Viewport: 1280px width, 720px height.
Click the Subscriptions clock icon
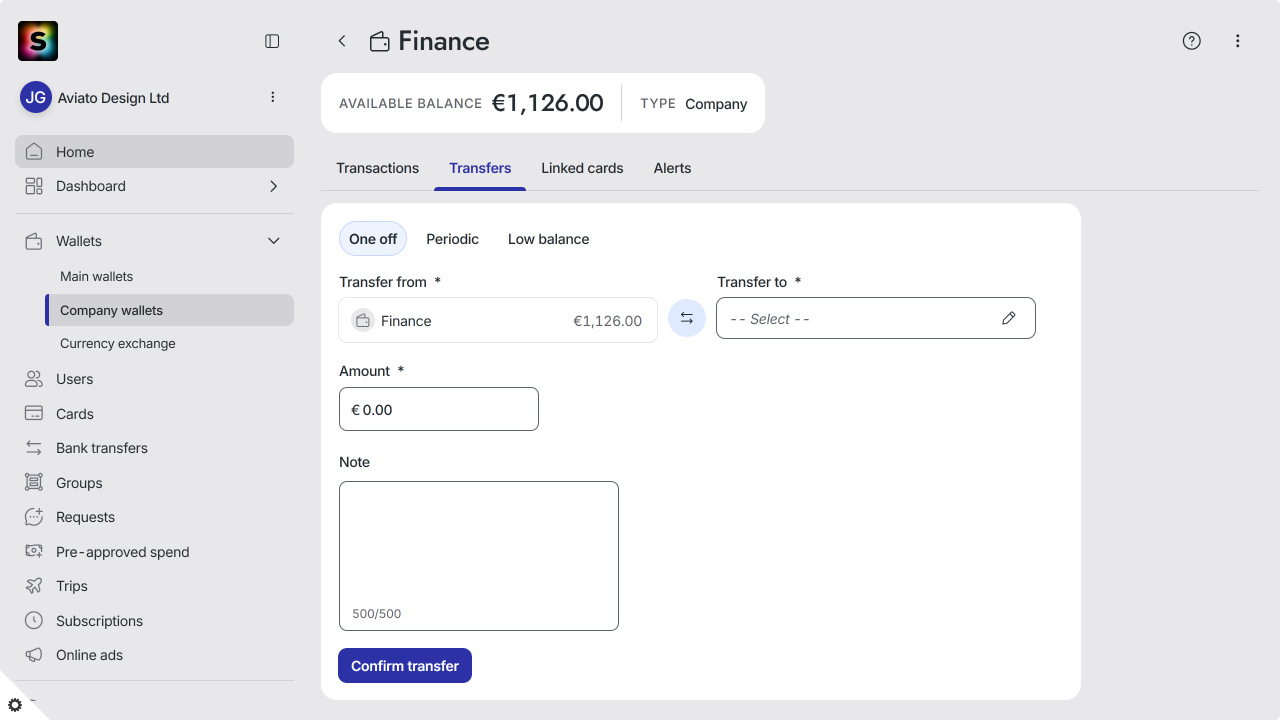coord(34,621)
